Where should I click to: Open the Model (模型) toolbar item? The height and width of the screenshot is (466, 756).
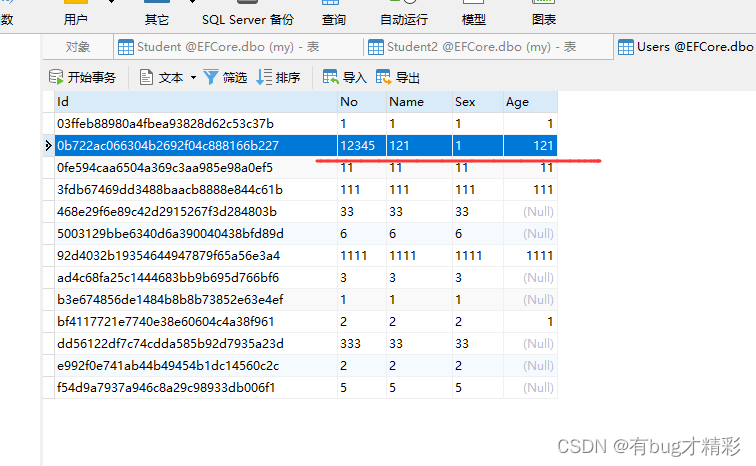473,14
